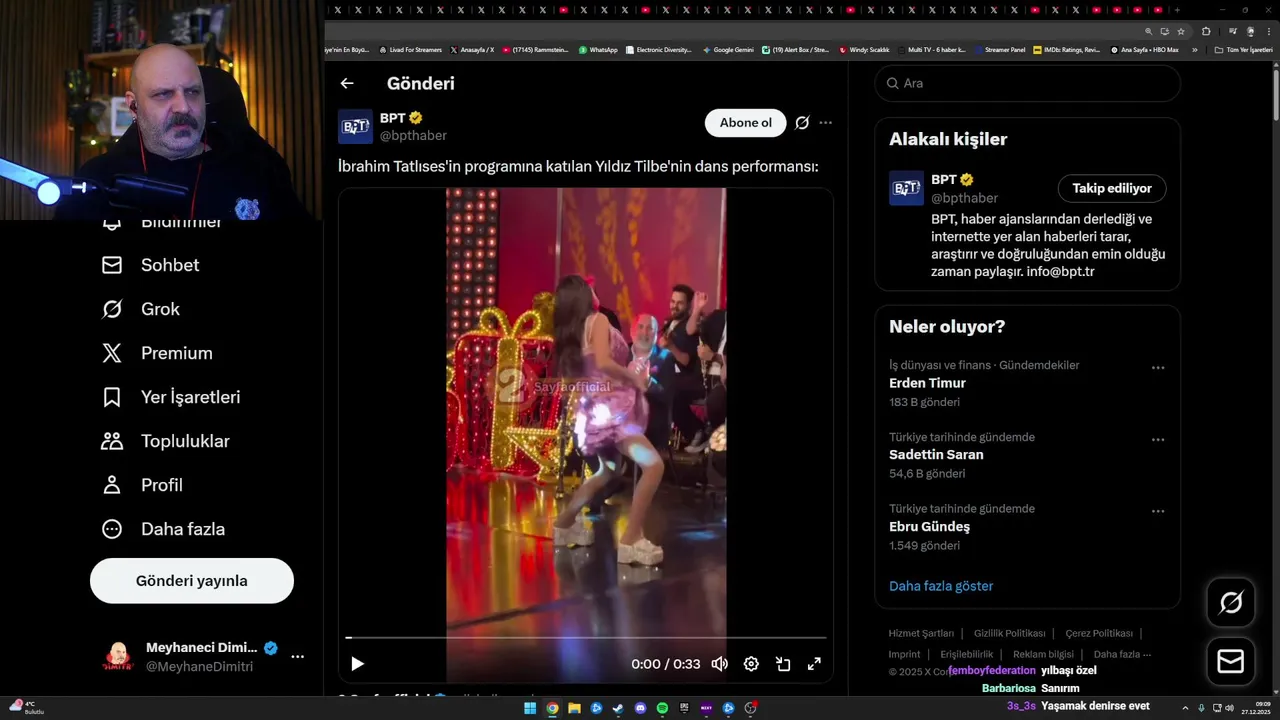Click the Abone ol button
This screenshot has height=720, width=1280.
click(x=746, y=123)
